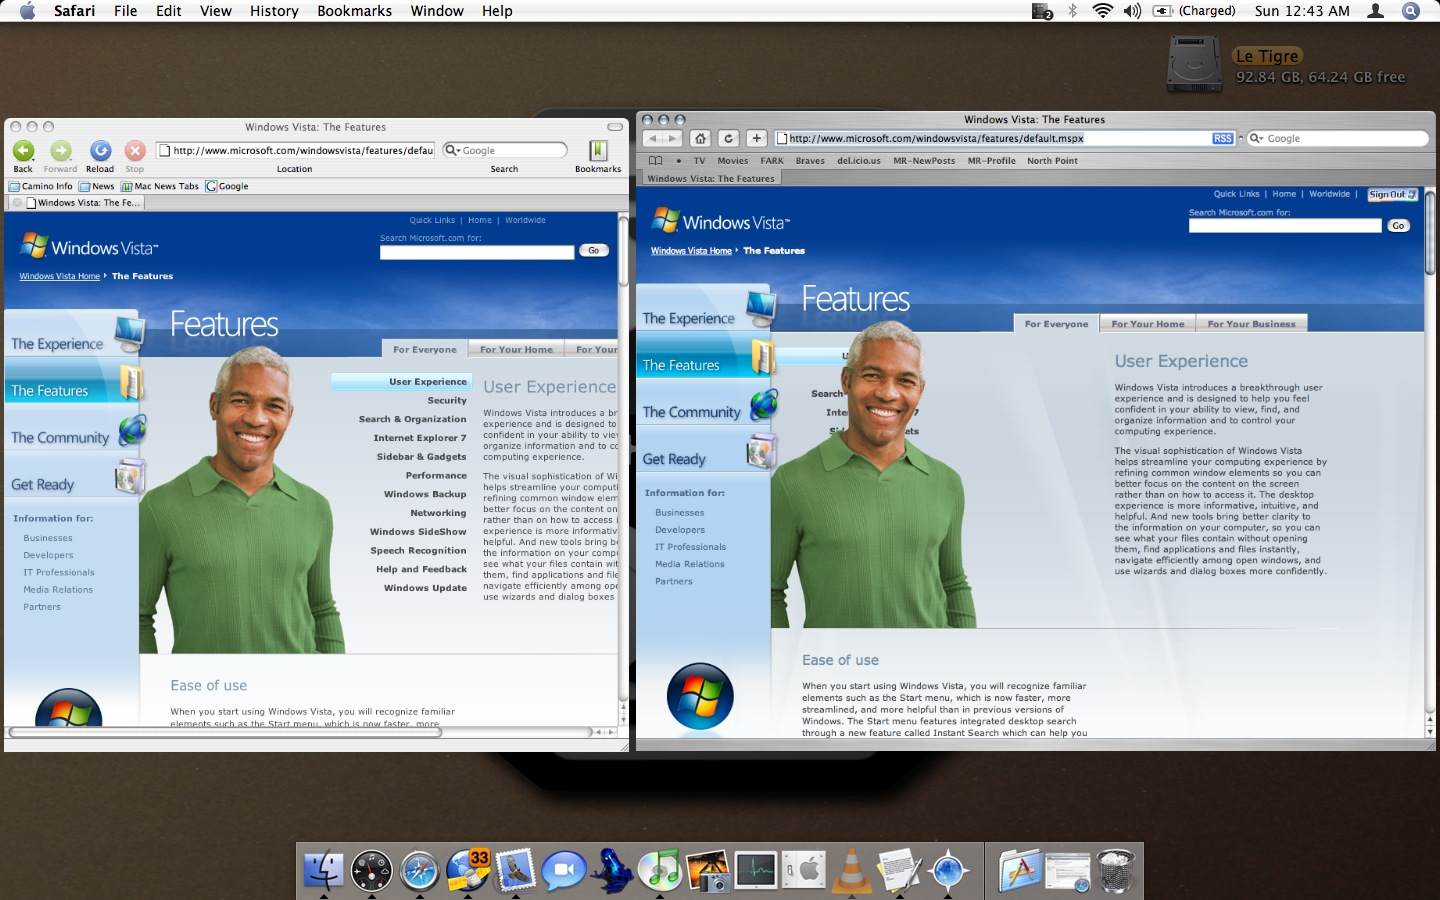
Task: Open VLC traffic cone in Dock
Action: tap(852, 871)
